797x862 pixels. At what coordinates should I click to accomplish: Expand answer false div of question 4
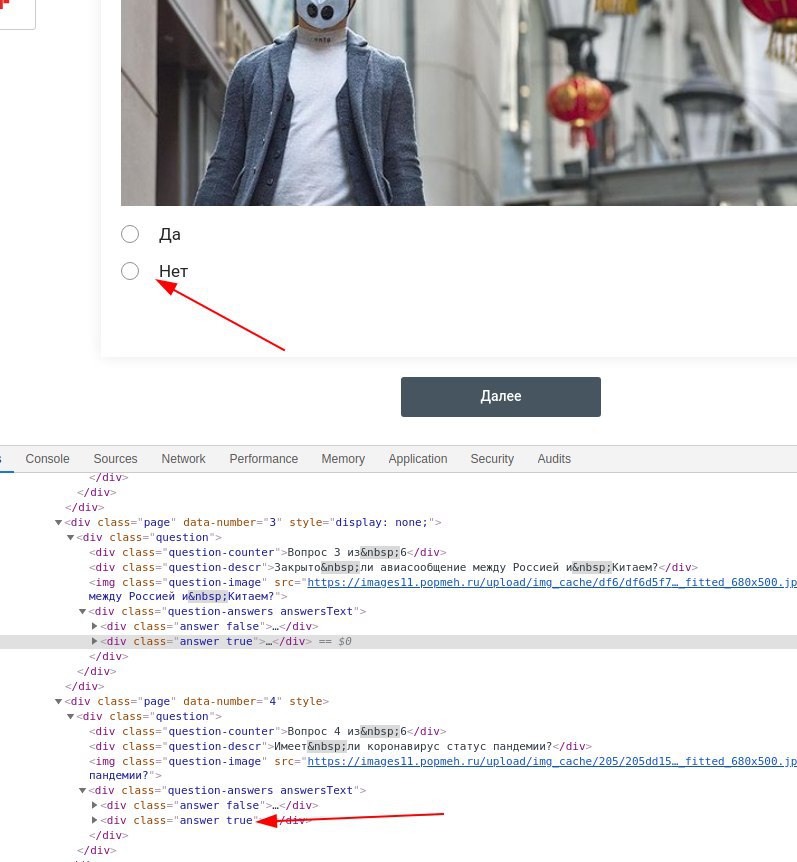pyautogui.click(x=95, y=805)
